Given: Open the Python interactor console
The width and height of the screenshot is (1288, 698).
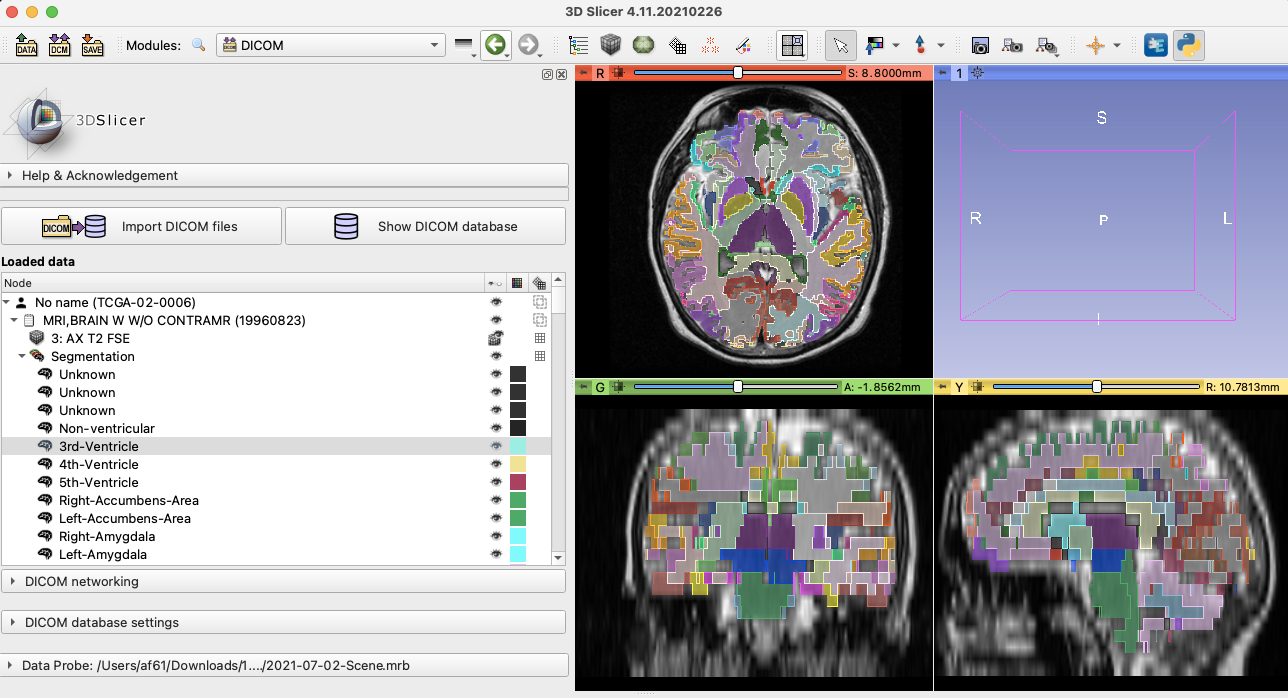Looking at the screenshot, I should click(x=1189, y=45).
